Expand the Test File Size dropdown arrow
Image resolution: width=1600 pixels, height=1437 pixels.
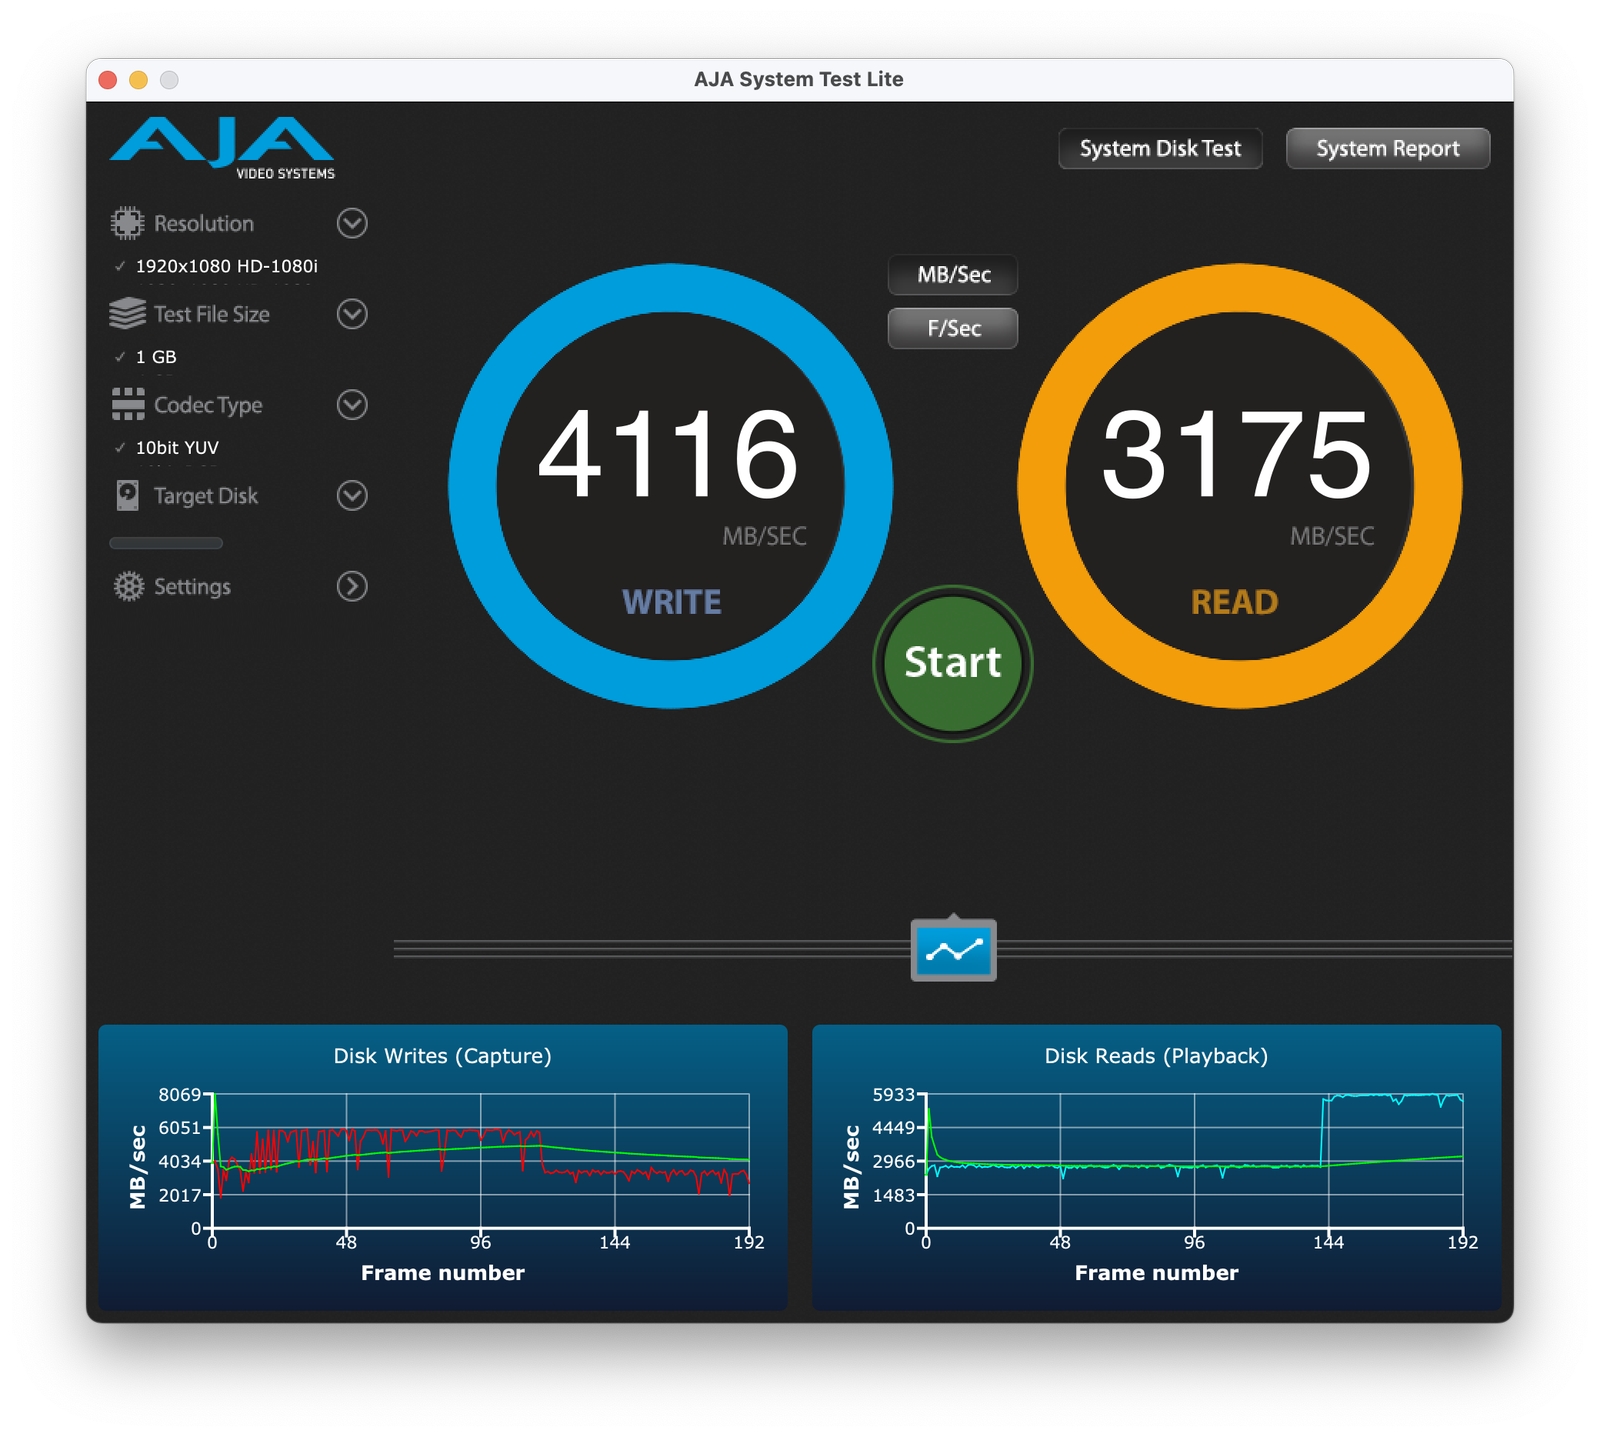(352, 314)
